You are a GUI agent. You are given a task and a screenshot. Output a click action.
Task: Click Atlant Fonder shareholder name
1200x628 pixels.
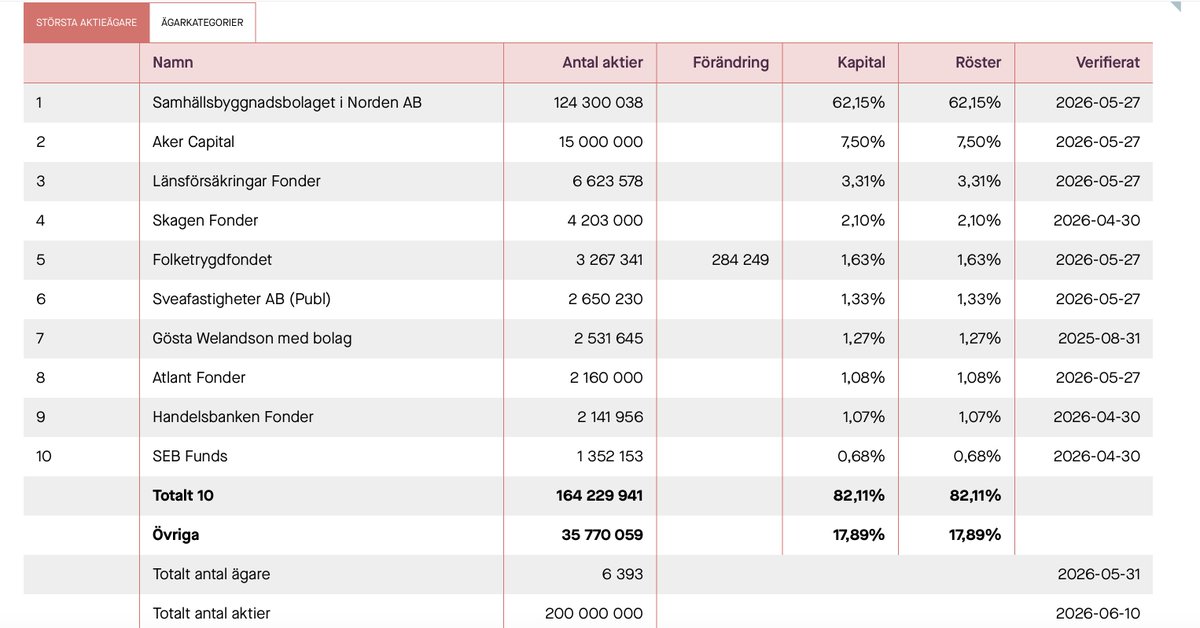tap(199, 378)
